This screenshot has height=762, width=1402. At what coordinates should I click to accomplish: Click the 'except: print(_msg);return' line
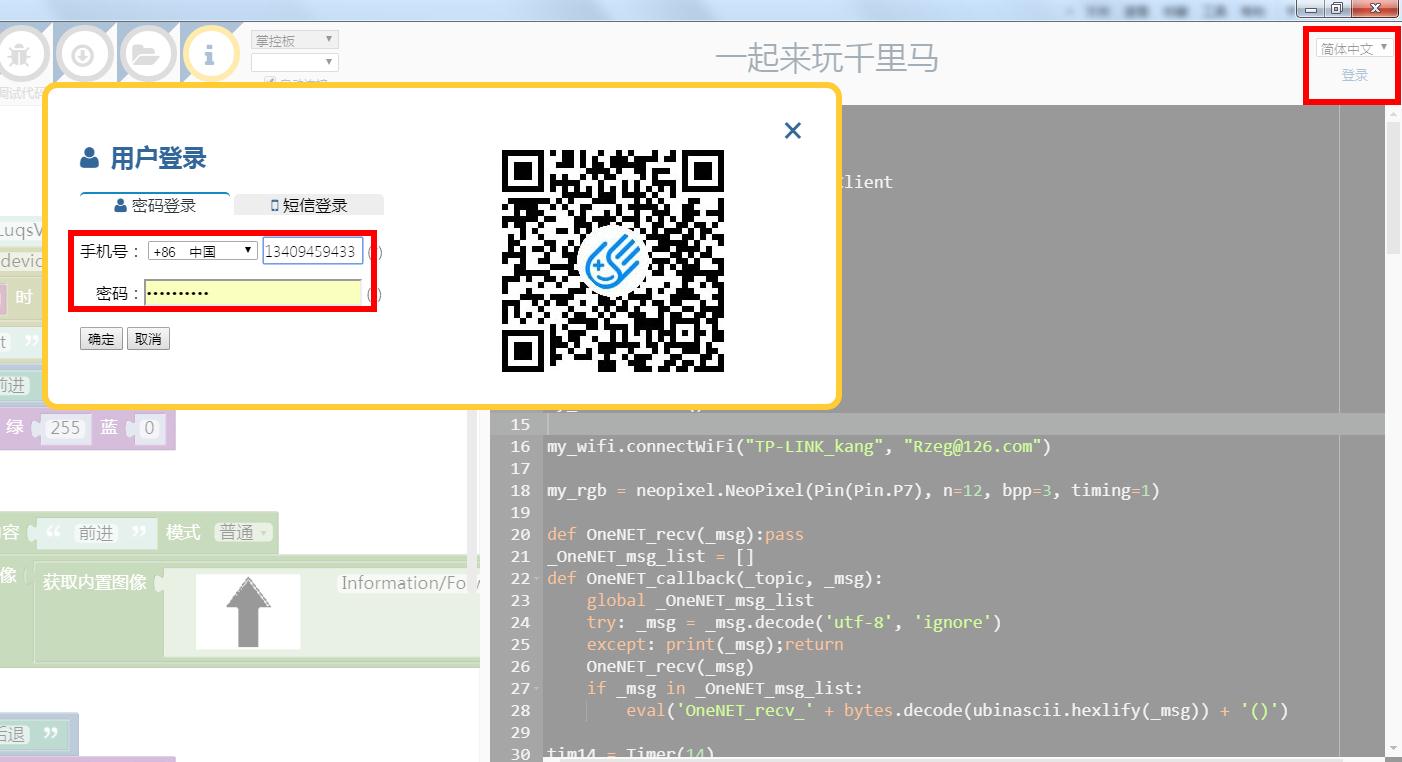[x=715, y=644]
